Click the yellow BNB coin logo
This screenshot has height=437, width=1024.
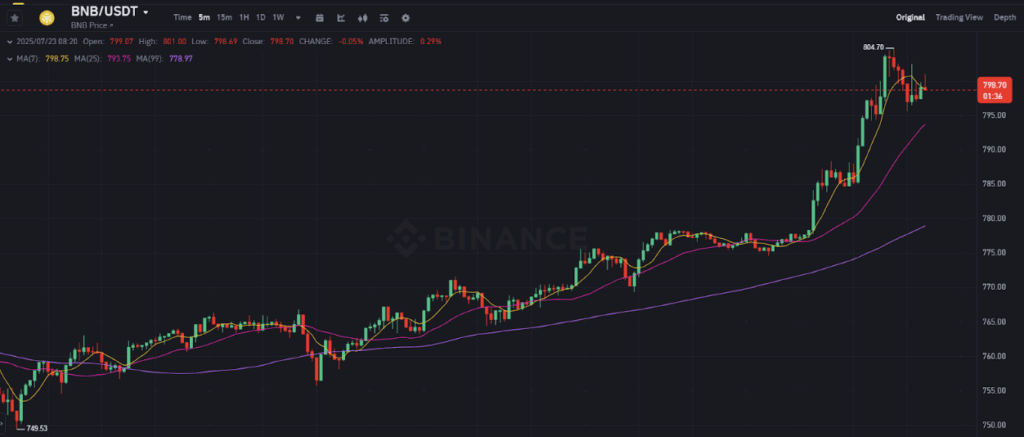pyautogui.click(x=46, y=17)
